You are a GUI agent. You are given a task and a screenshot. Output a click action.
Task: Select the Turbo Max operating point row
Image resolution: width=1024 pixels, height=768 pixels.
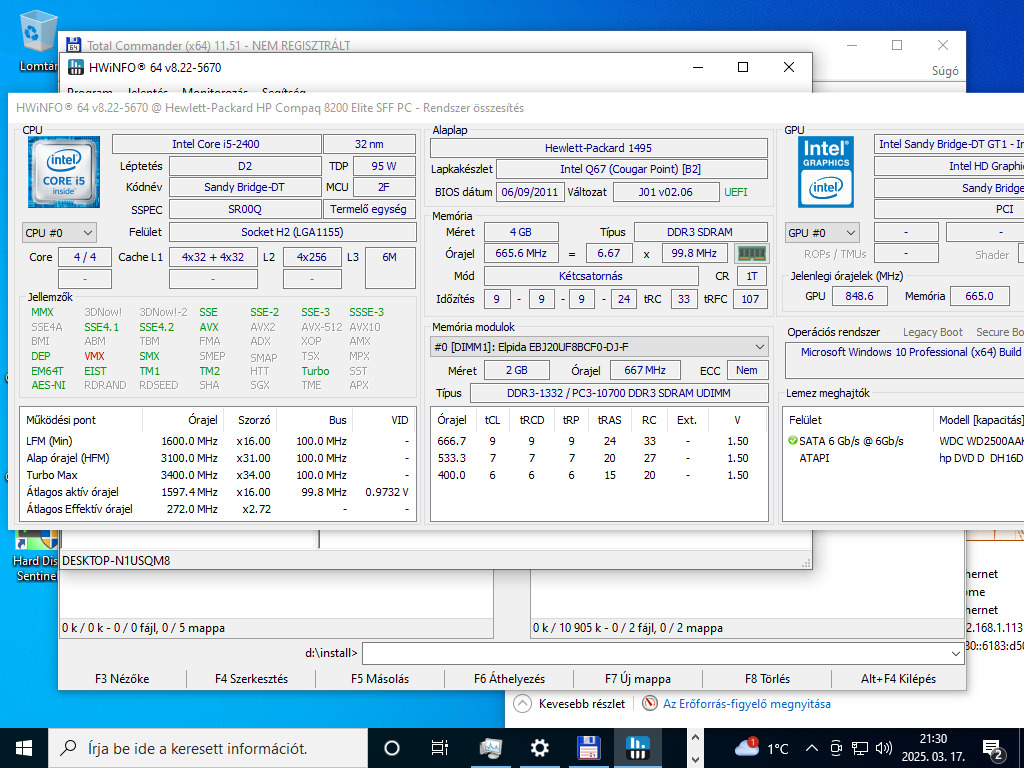tap(217, 475)
